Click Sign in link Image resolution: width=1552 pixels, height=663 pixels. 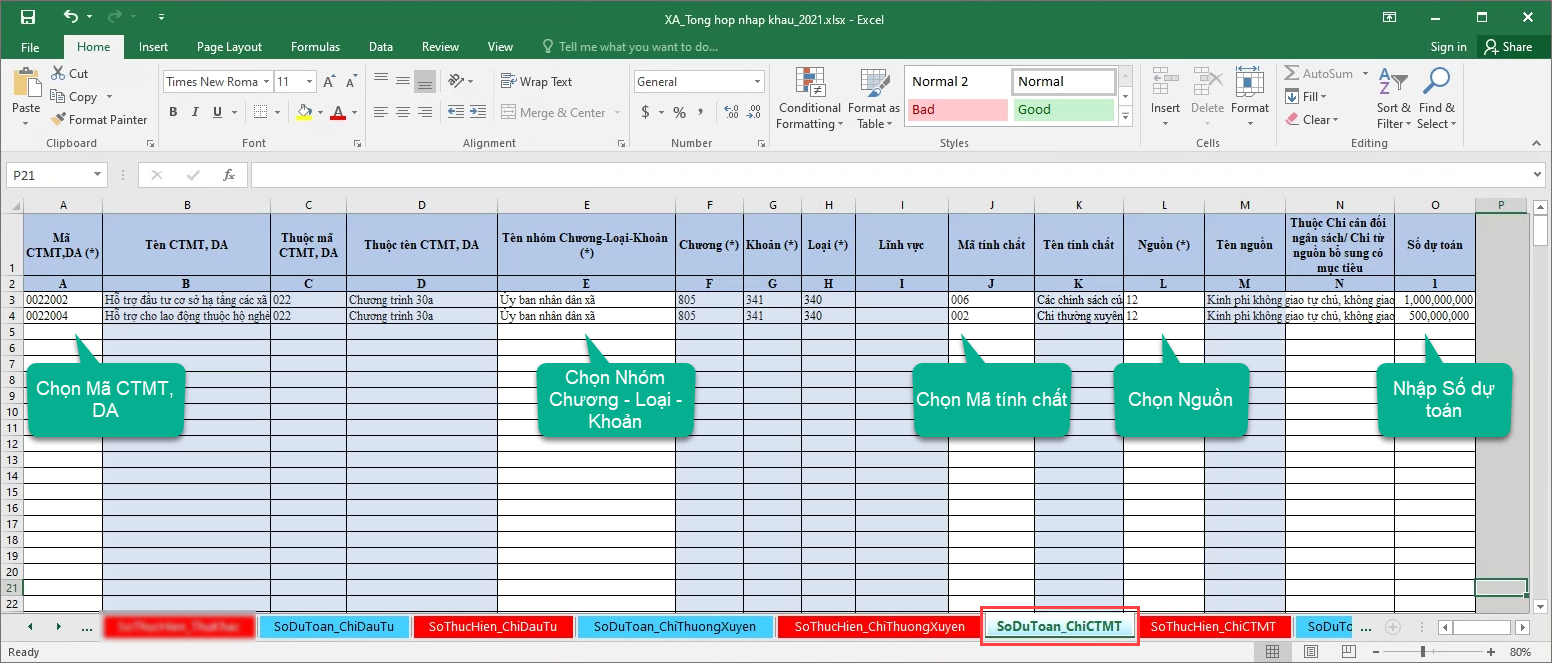1448,47
